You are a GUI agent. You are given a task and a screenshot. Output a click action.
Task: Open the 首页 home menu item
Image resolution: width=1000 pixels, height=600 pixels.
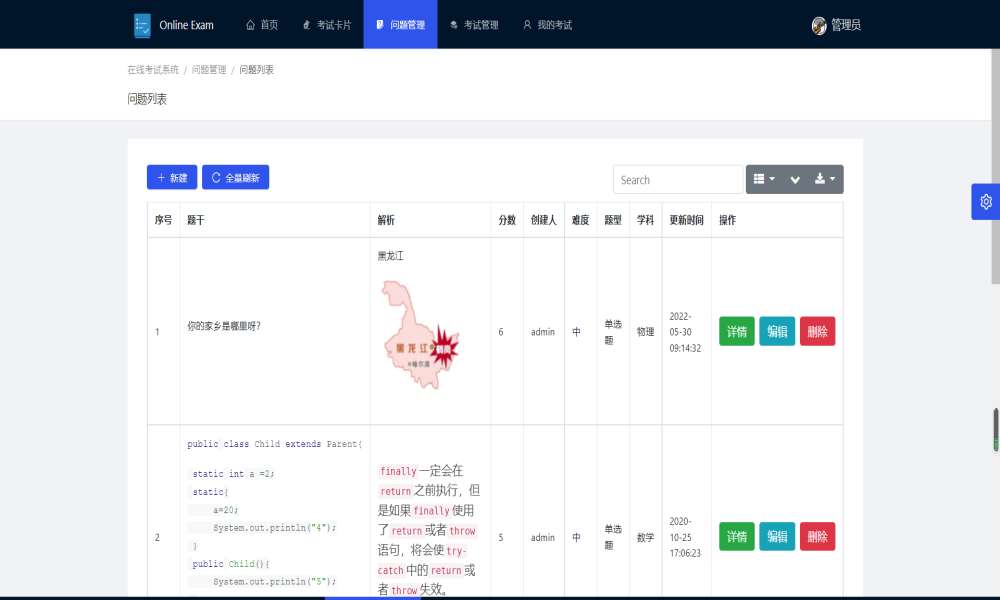(x=262, y=25)
